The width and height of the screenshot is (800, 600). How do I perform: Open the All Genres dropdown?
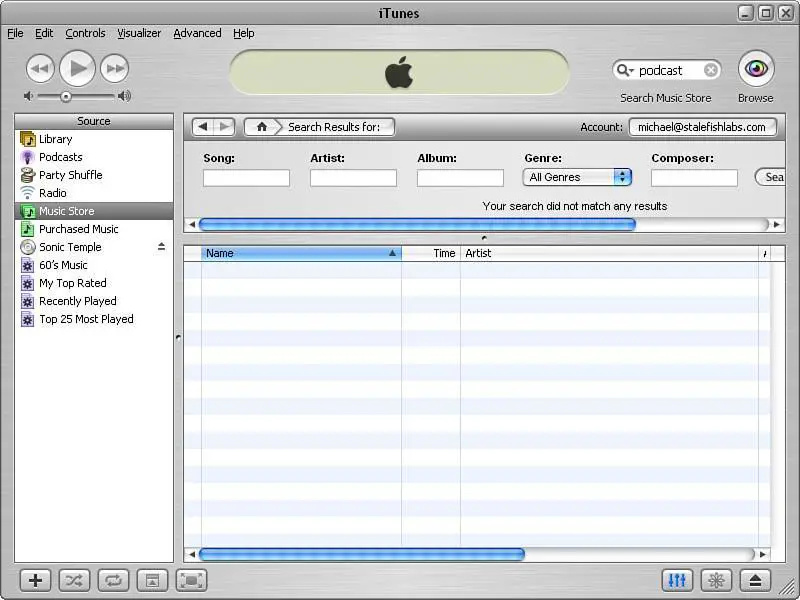[578, 177]
